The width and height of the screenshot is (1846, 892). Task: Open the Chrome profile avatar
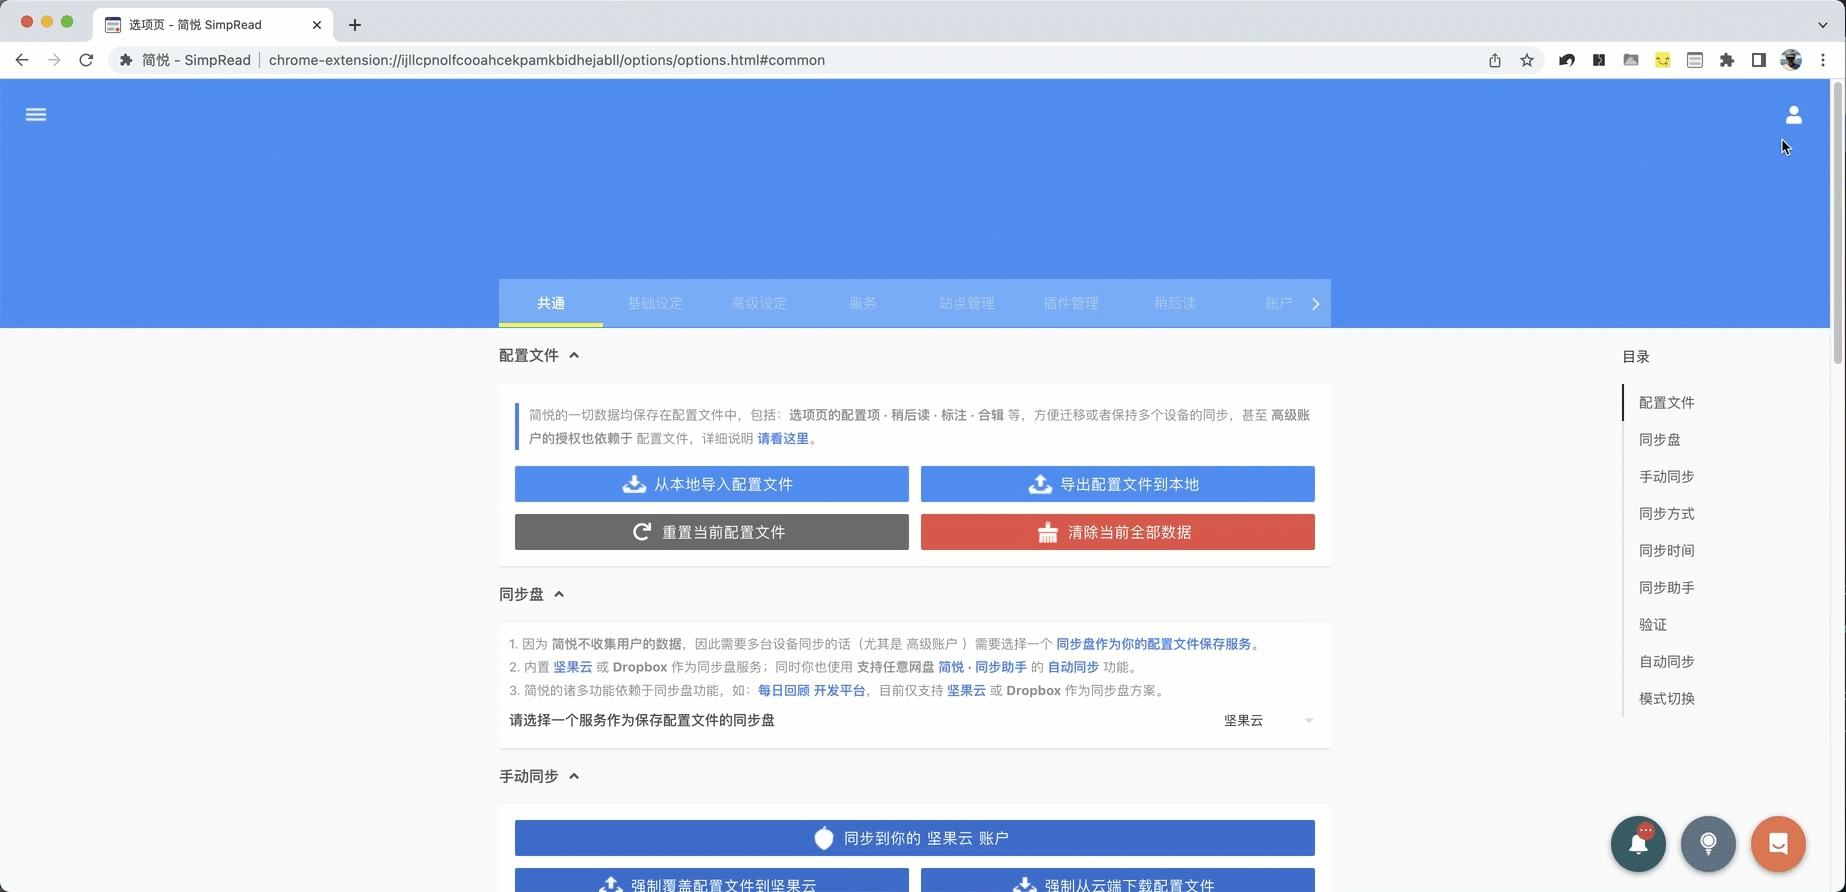pos(1791,60)
